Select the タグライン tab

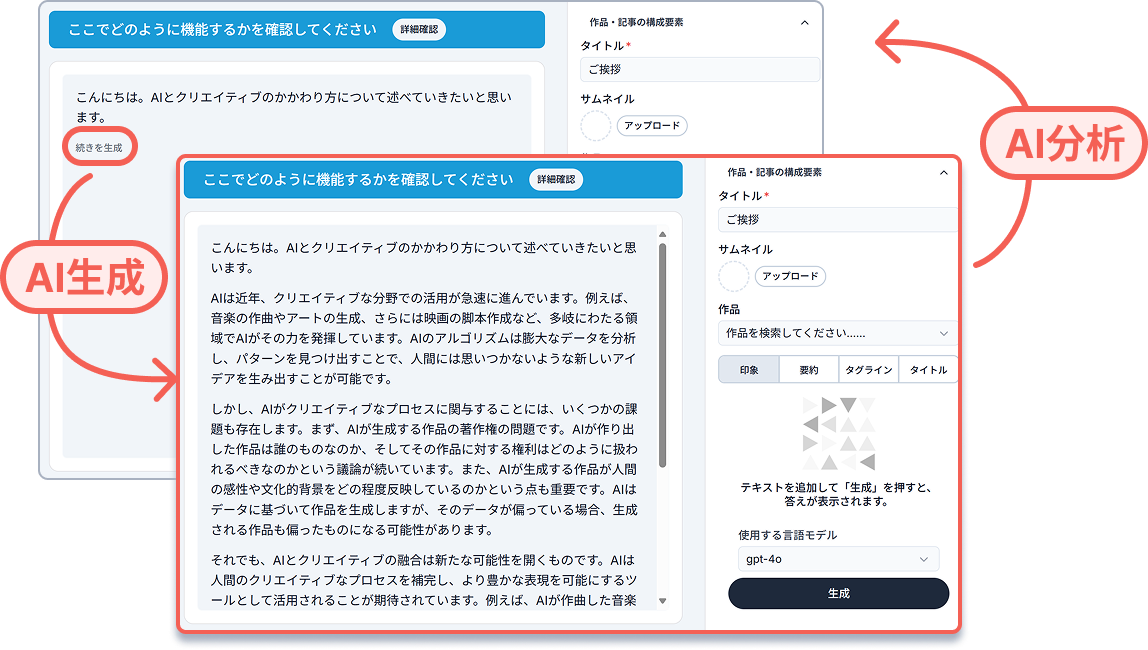point(868,370)
